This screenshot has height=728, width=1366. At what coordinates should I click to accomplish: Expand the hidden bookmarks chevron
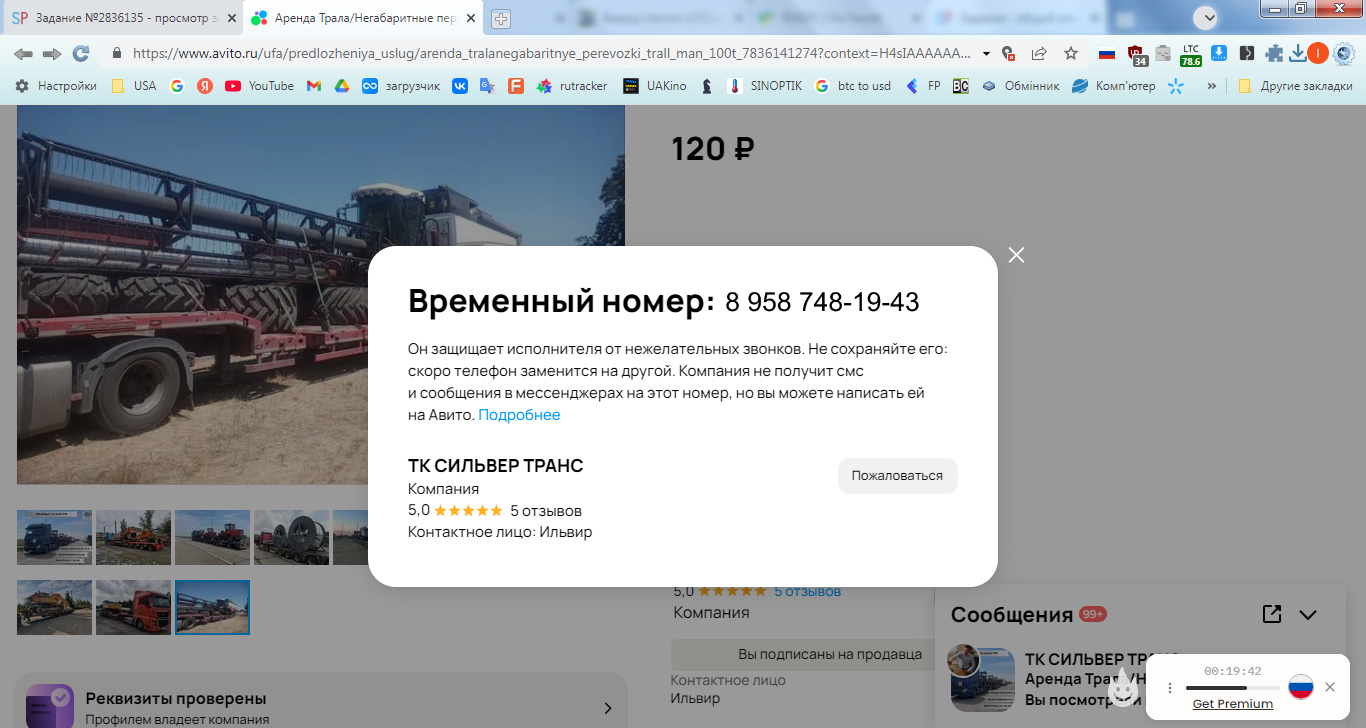click(1212, 86)
